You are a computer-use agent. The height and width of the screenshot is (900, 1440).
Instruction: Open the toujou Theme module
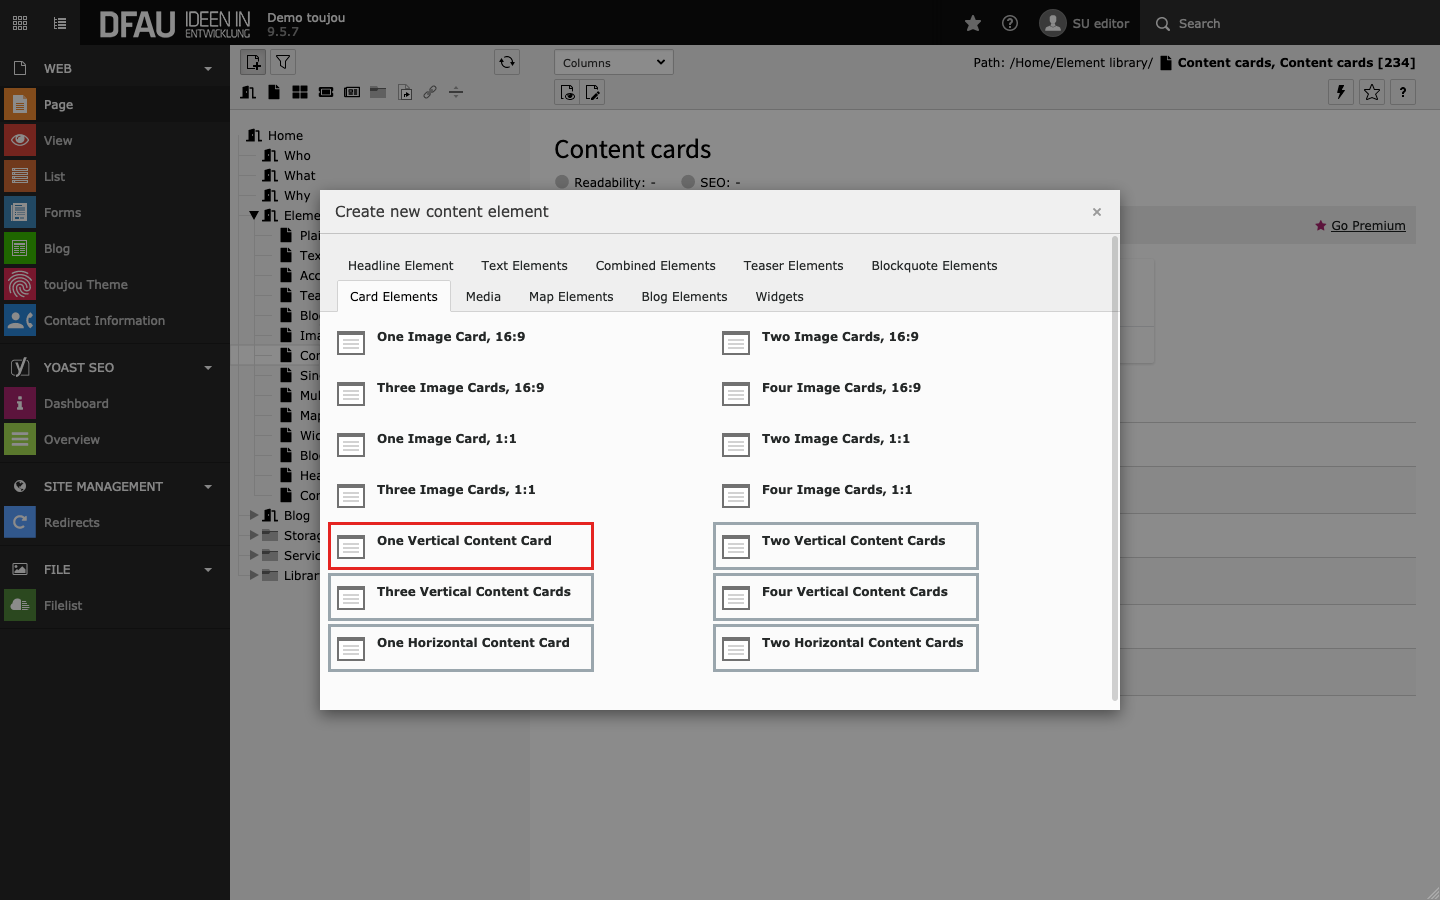[85, 284]
